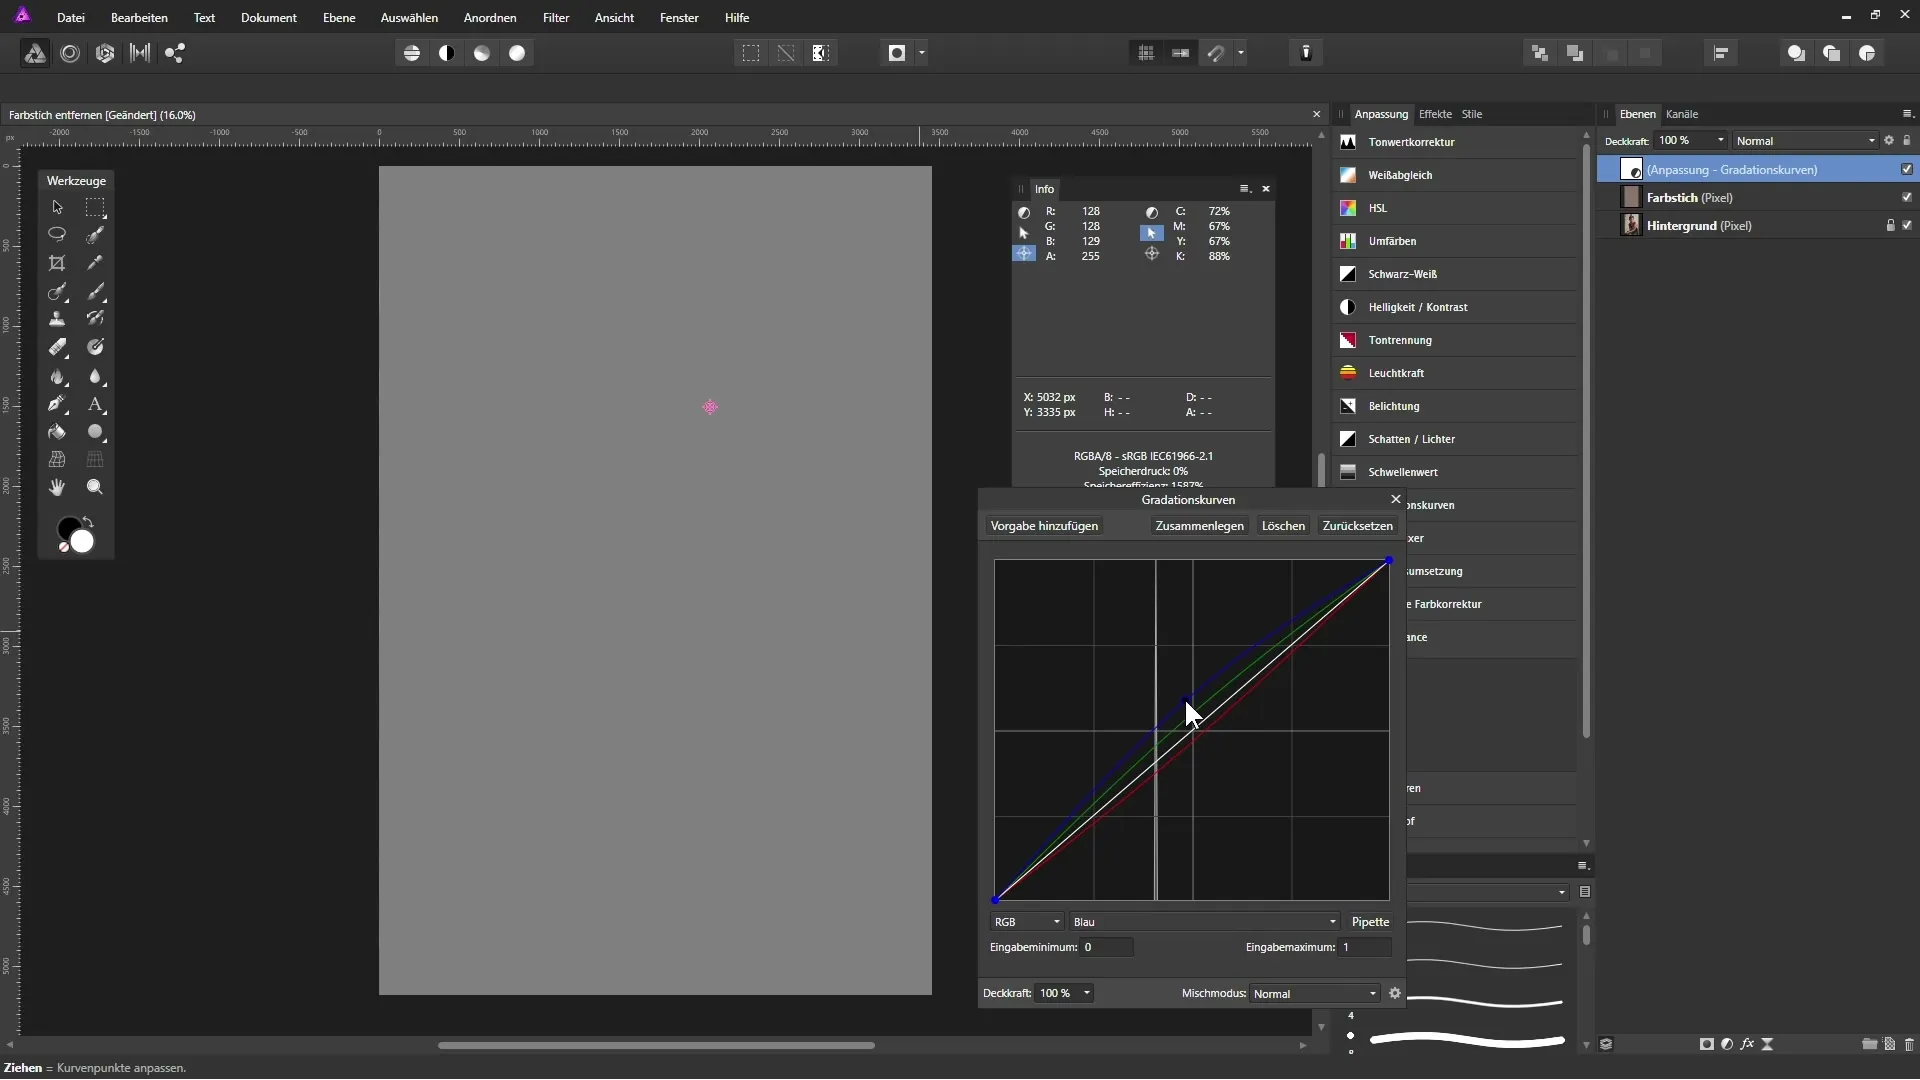Uncheck the Hintergrund layer visibility
This screenshot has width=1920, height=1080.
pos(1907,225)
